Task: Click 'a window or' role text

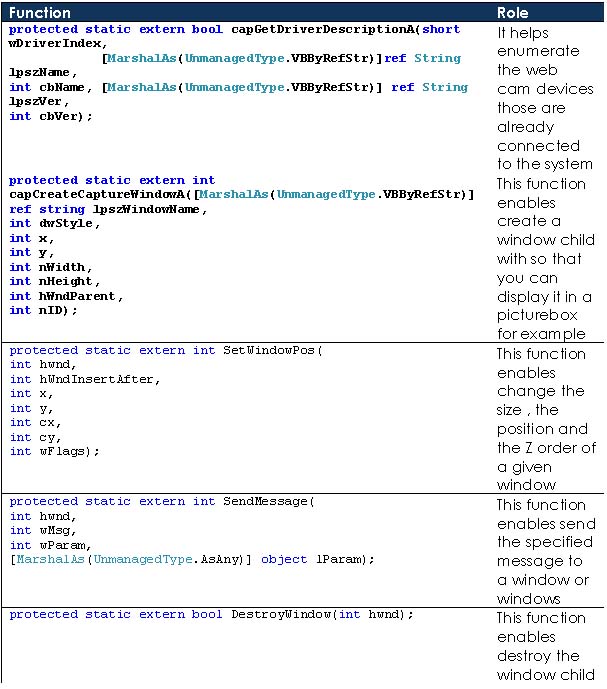Action: click(x=543, y=580)
